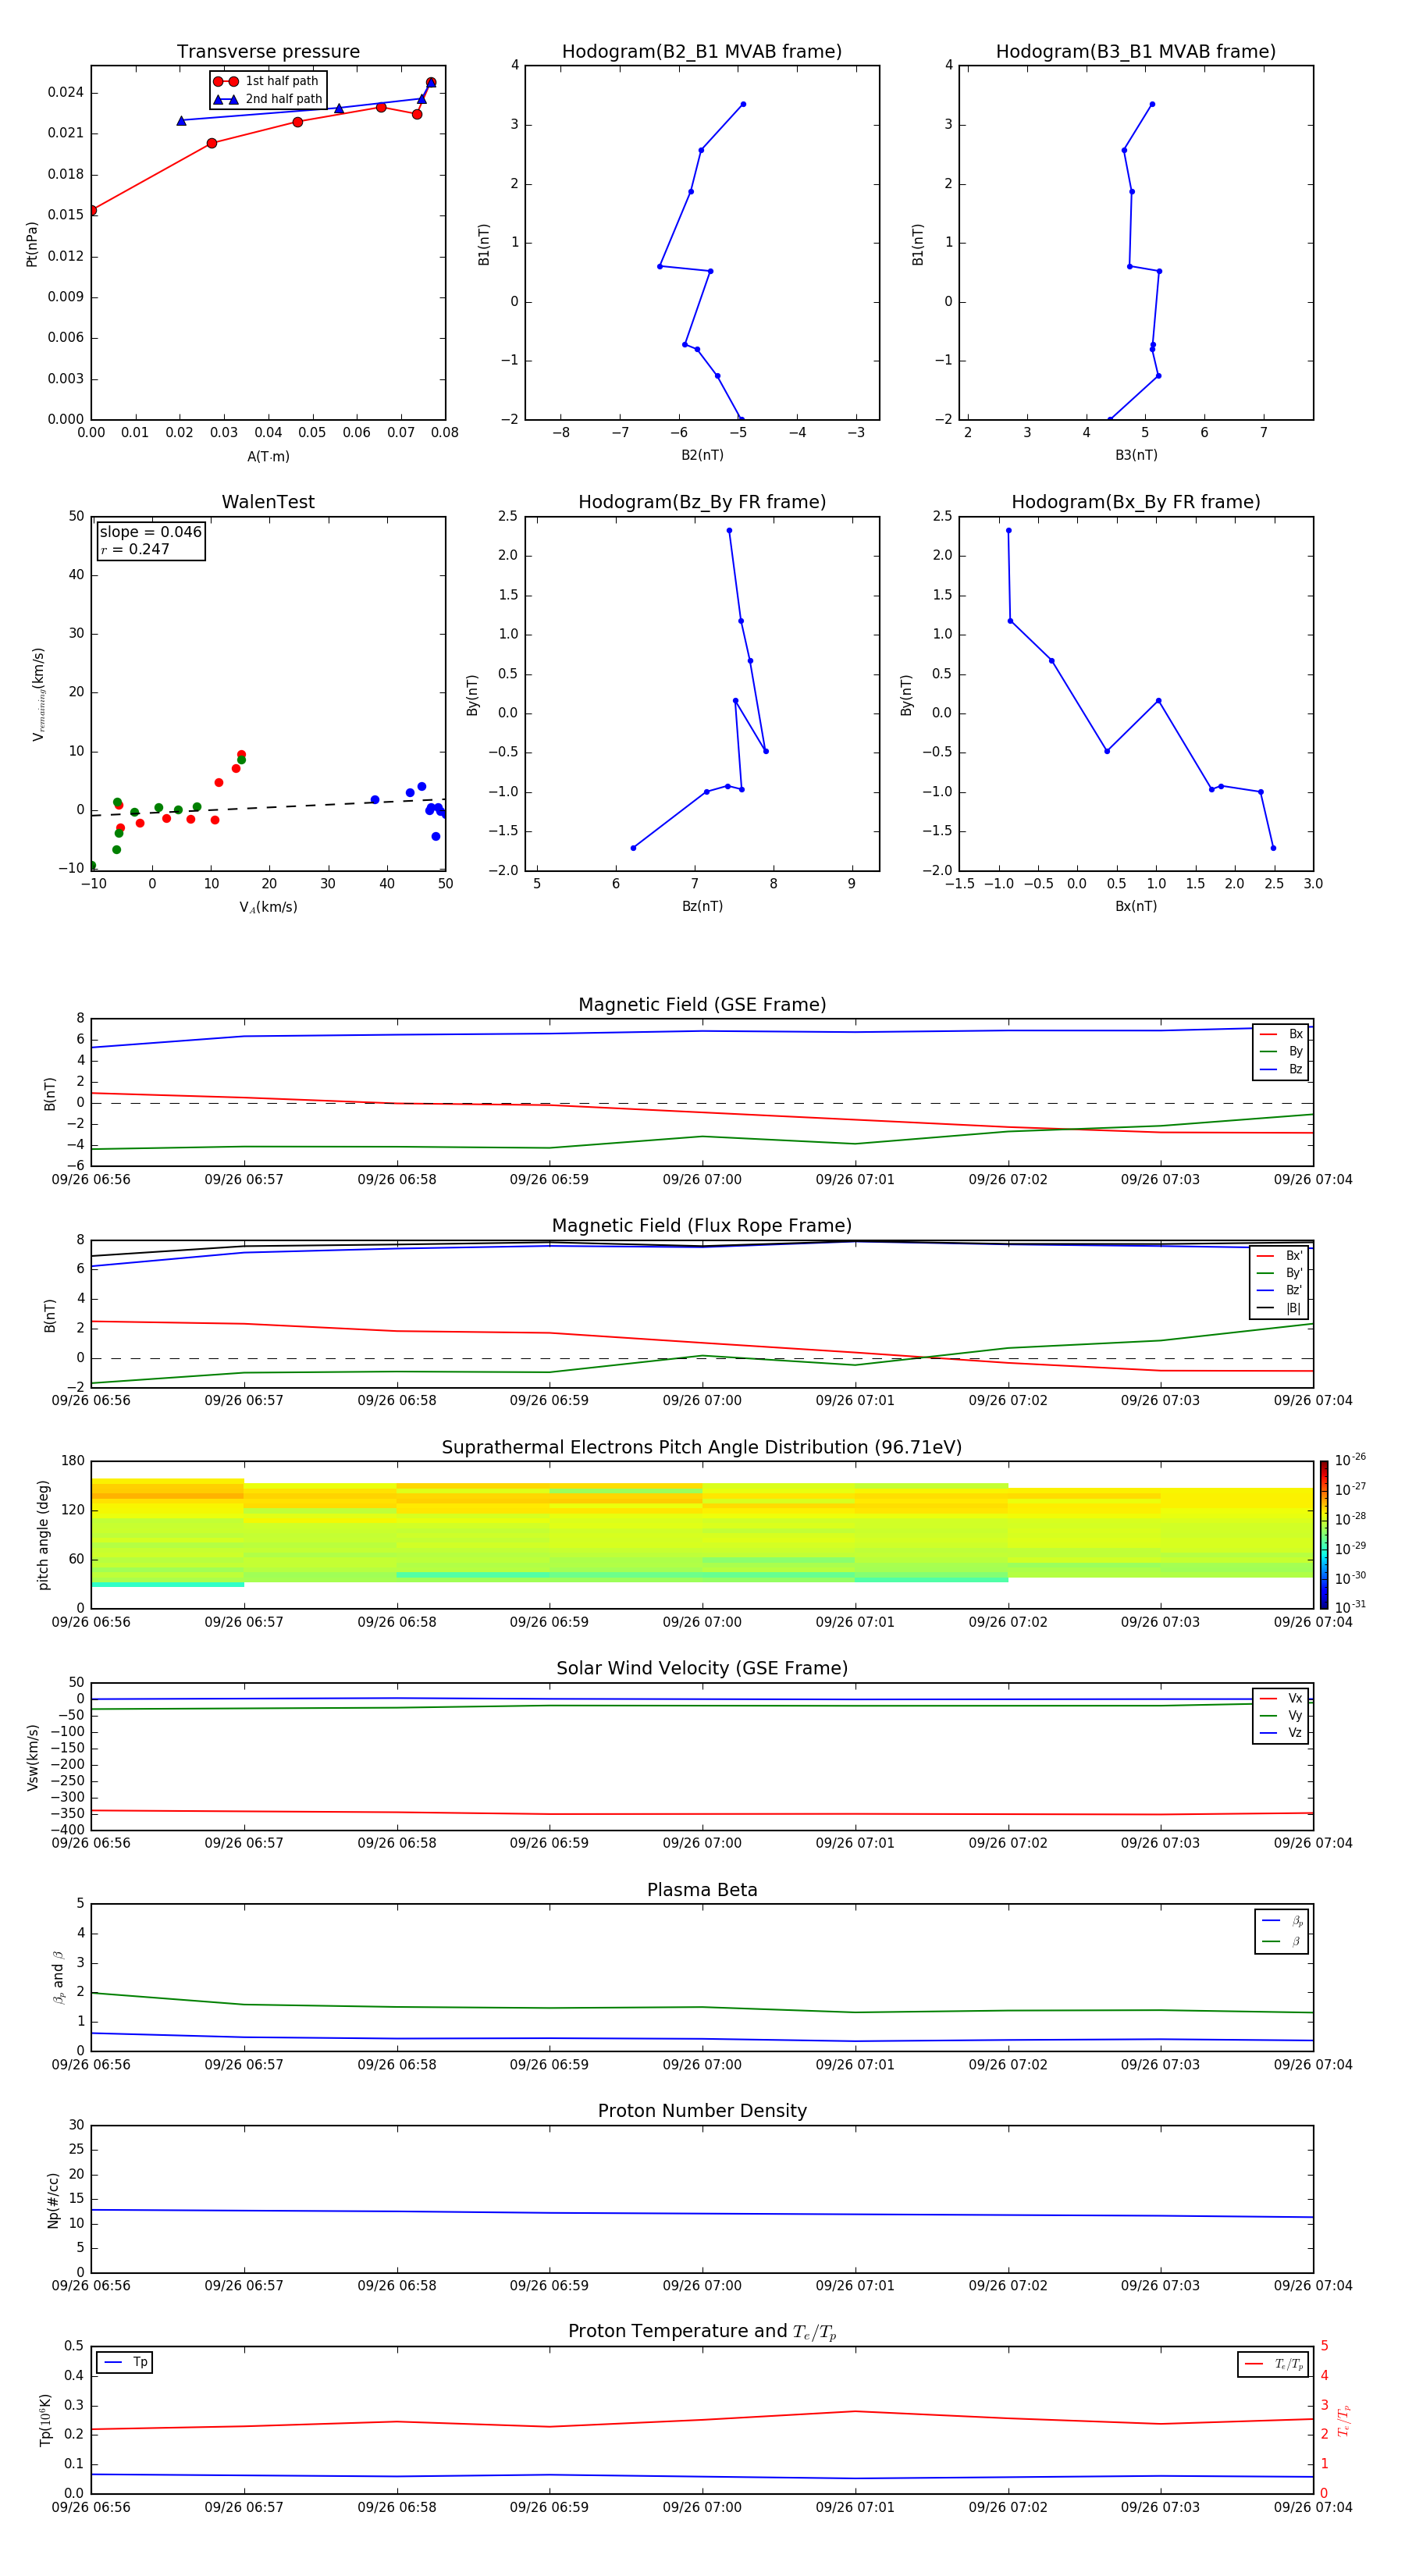Image resolution: width=1405 pixels, height=2576 pixels.
Task: Click 'Proton Temperature and Te/Tp' title
Action: point(702,2332)
